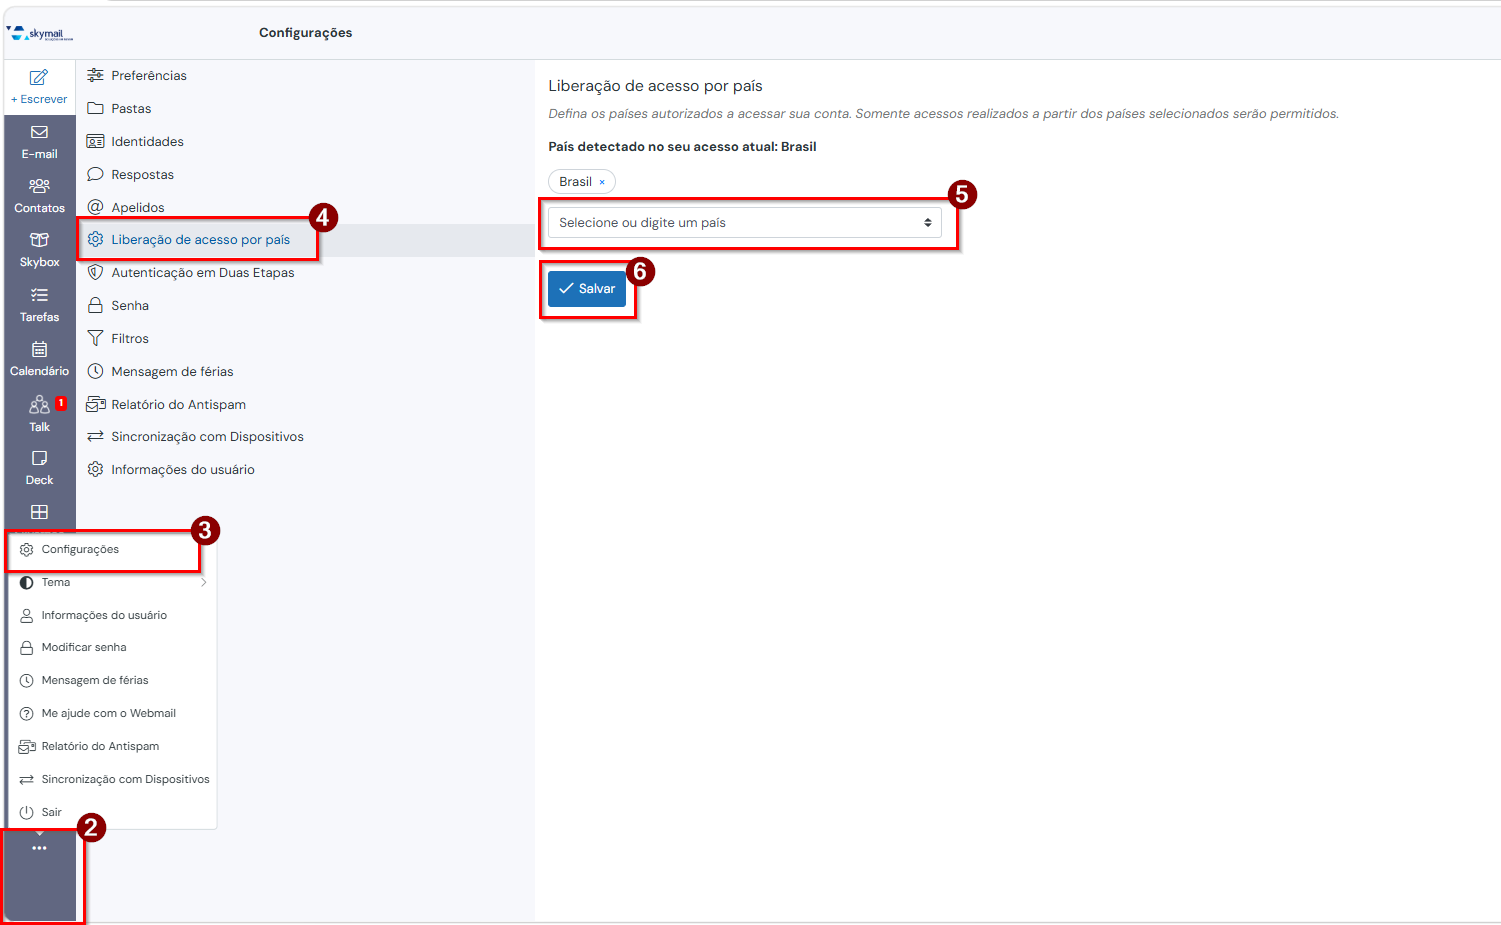Click the grid apps icon below Deck
1501x925 pixels.
click(39, 512)
